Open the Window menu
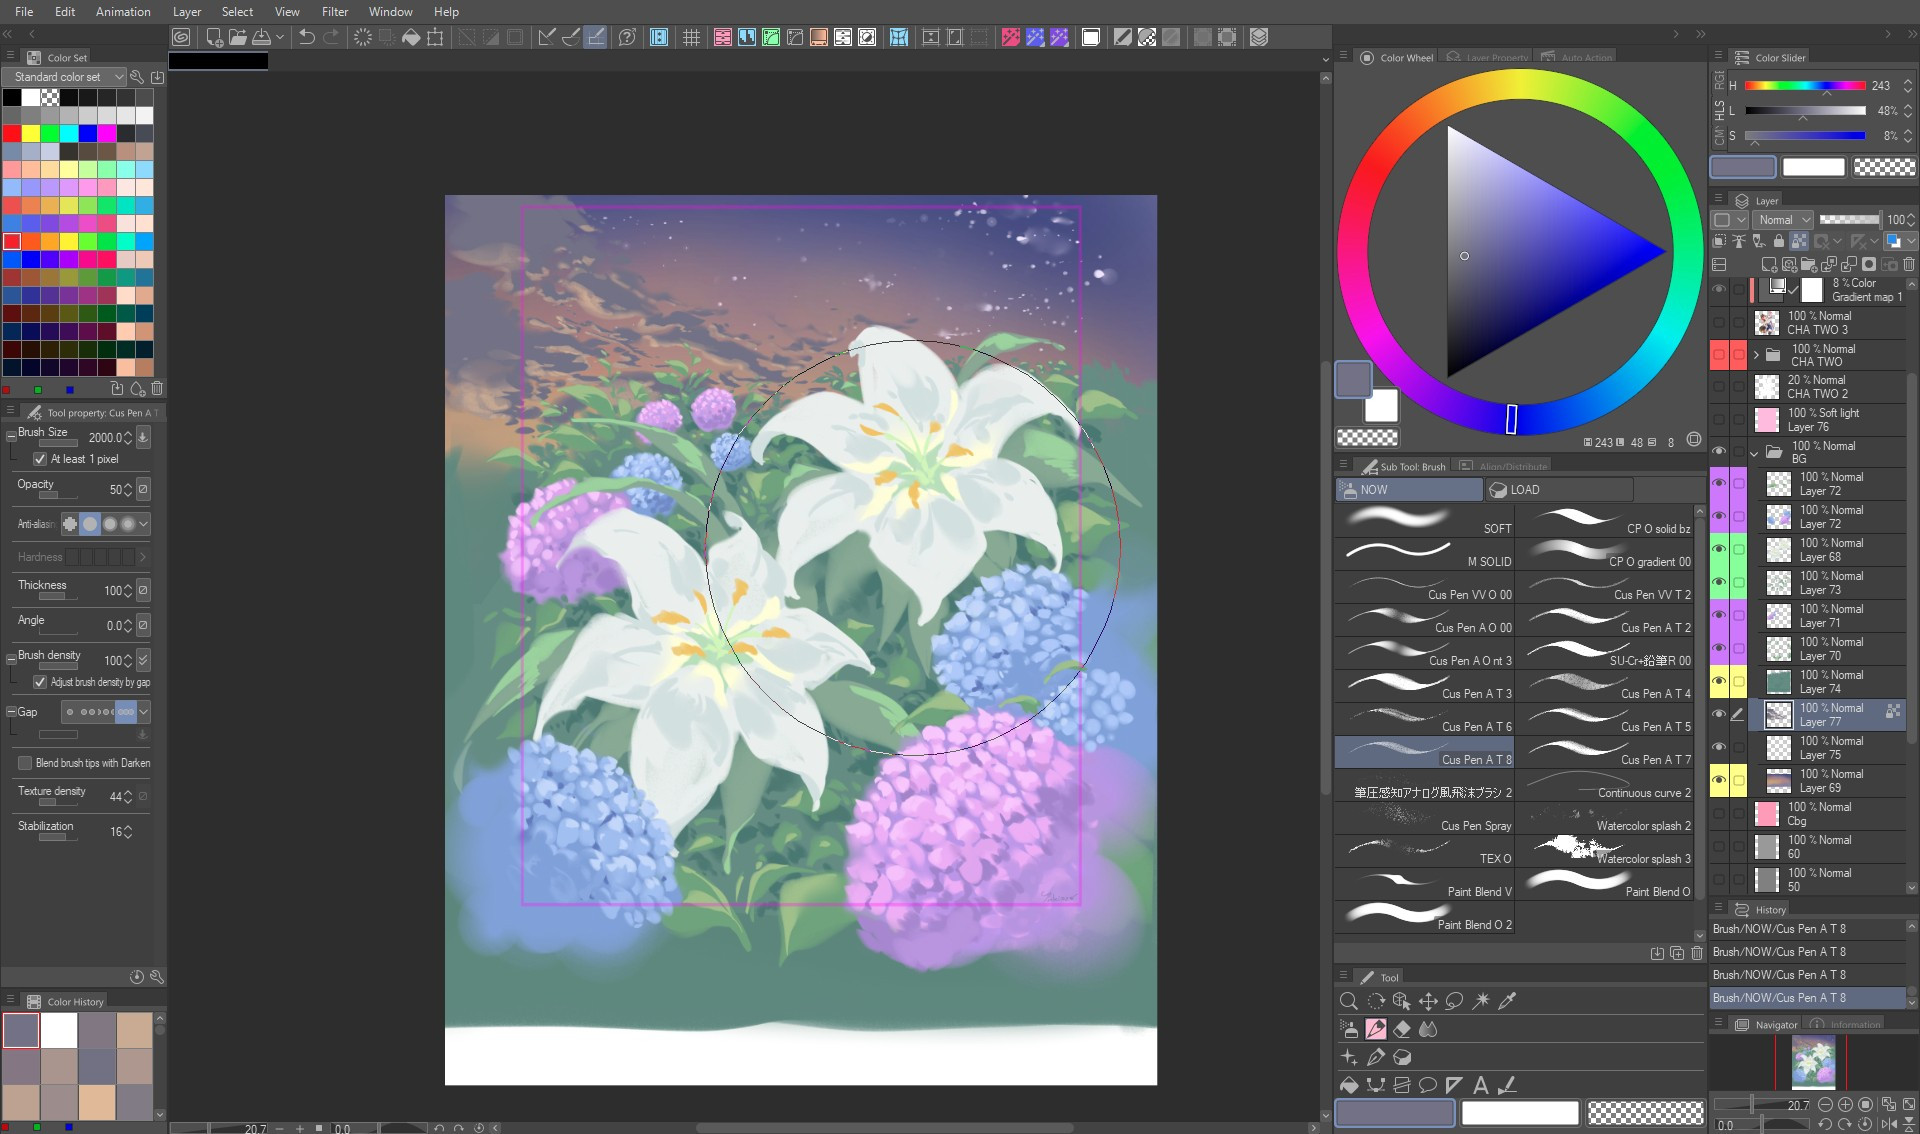Screen dimensions: 1920x1134 pyautogui.click(x=390, y=12)
